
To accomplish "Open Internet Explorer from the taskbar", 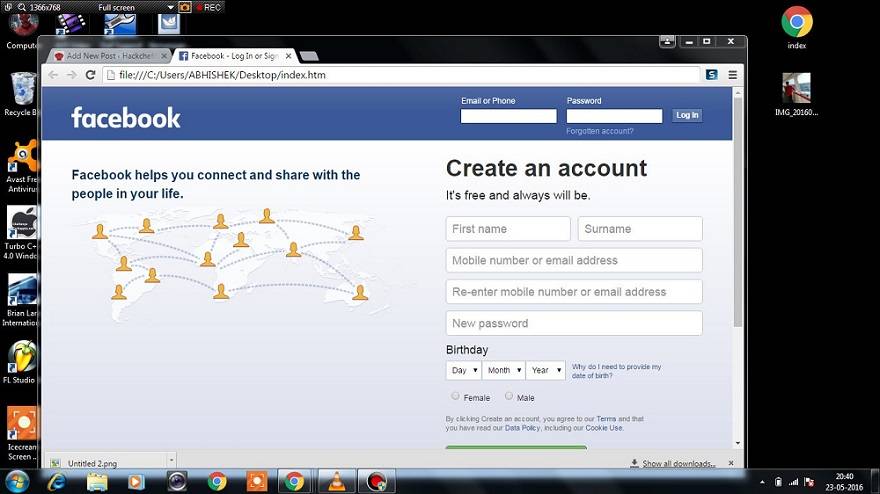I will click(x=57, y=482).
